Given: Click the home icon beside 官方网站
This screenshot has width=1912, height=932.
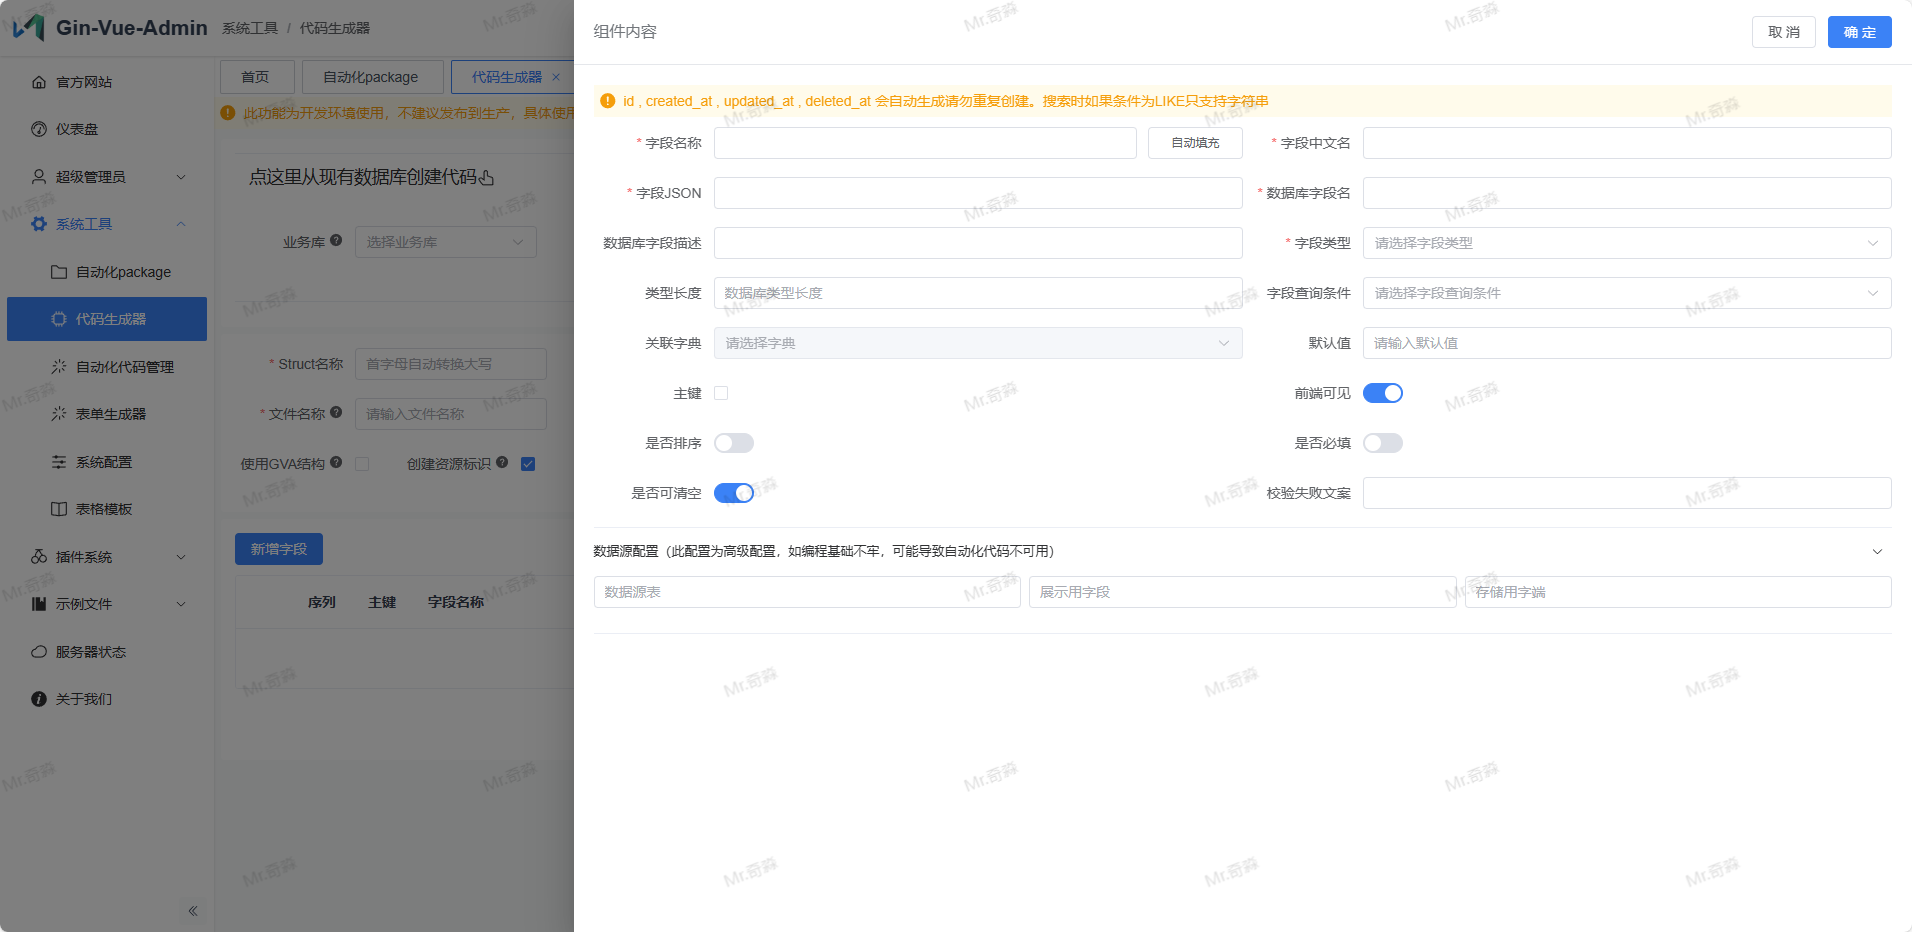Looking at the screenshot, I should point(39,82).
